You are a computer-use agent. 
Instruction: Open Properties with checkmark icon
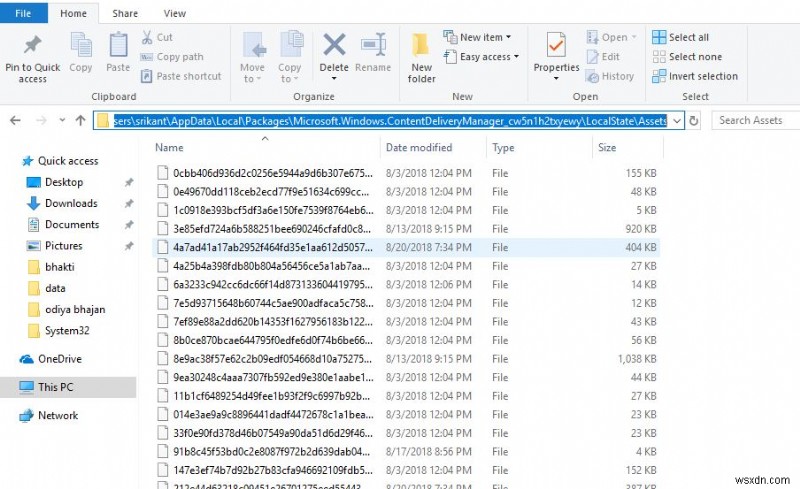coord(556,45)
